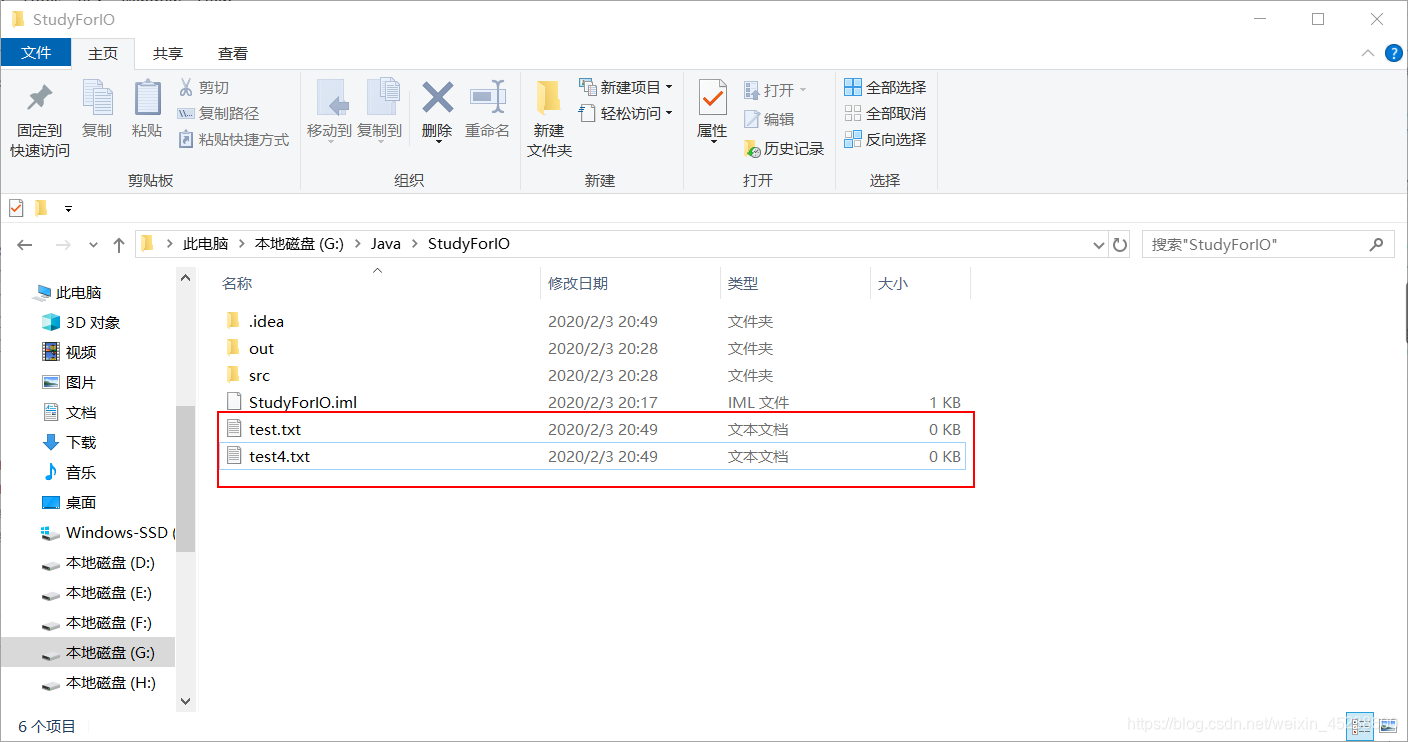The width and height of the screenshot is (1408, 742).
Task: Select the StudyForIO.iml file
Action: pos(595,403)
